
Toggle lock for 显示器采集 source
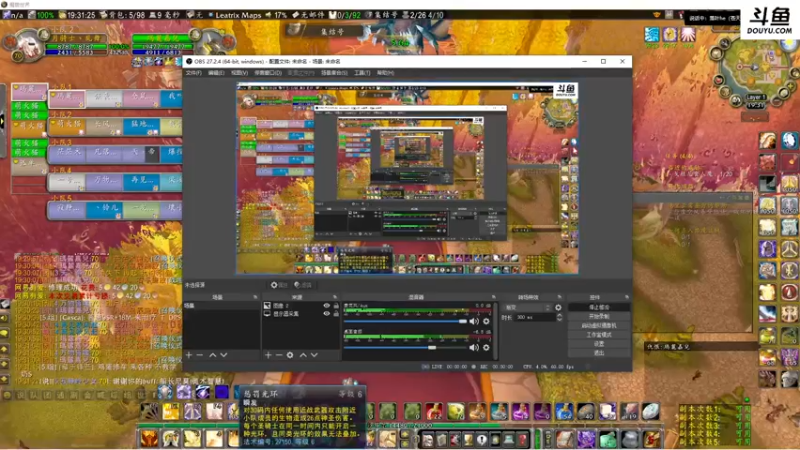coord(336,313)
